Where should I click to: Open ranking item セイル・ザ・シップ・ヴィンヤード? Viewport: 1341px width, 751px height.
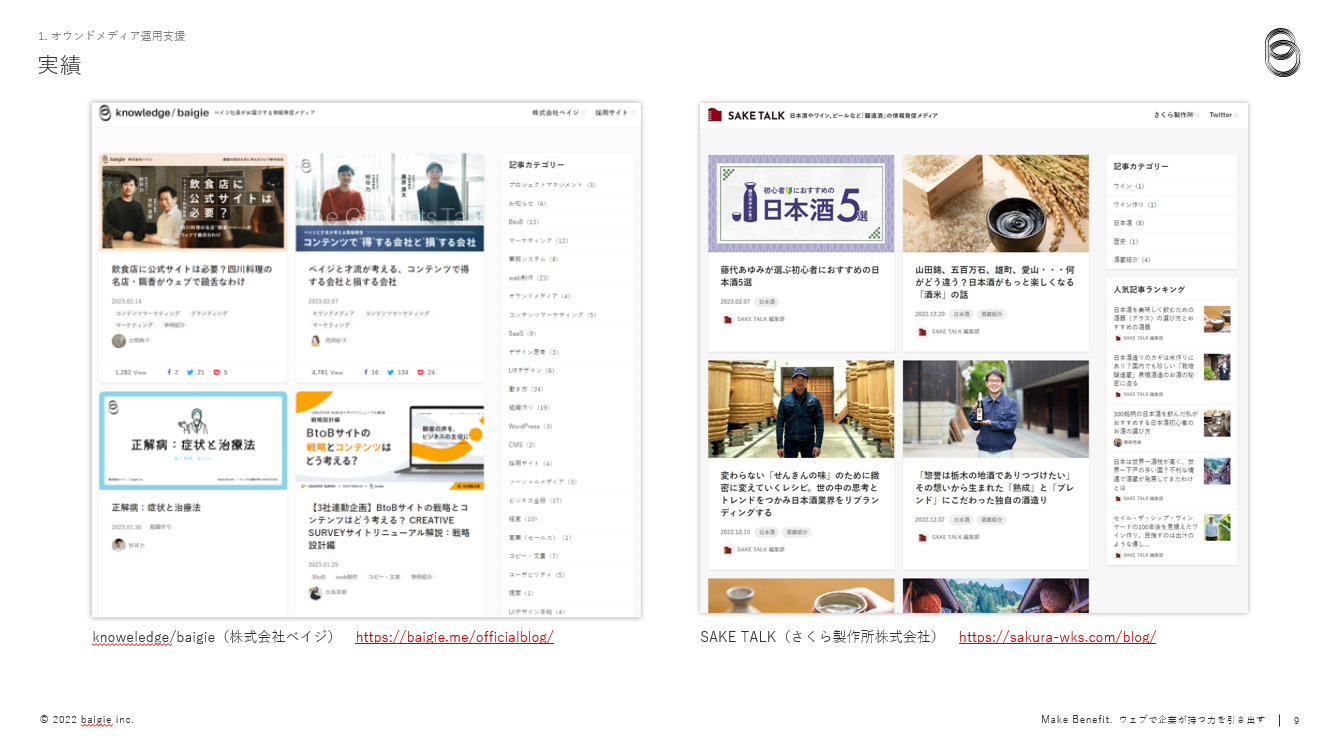click(x=1172, y=535)
